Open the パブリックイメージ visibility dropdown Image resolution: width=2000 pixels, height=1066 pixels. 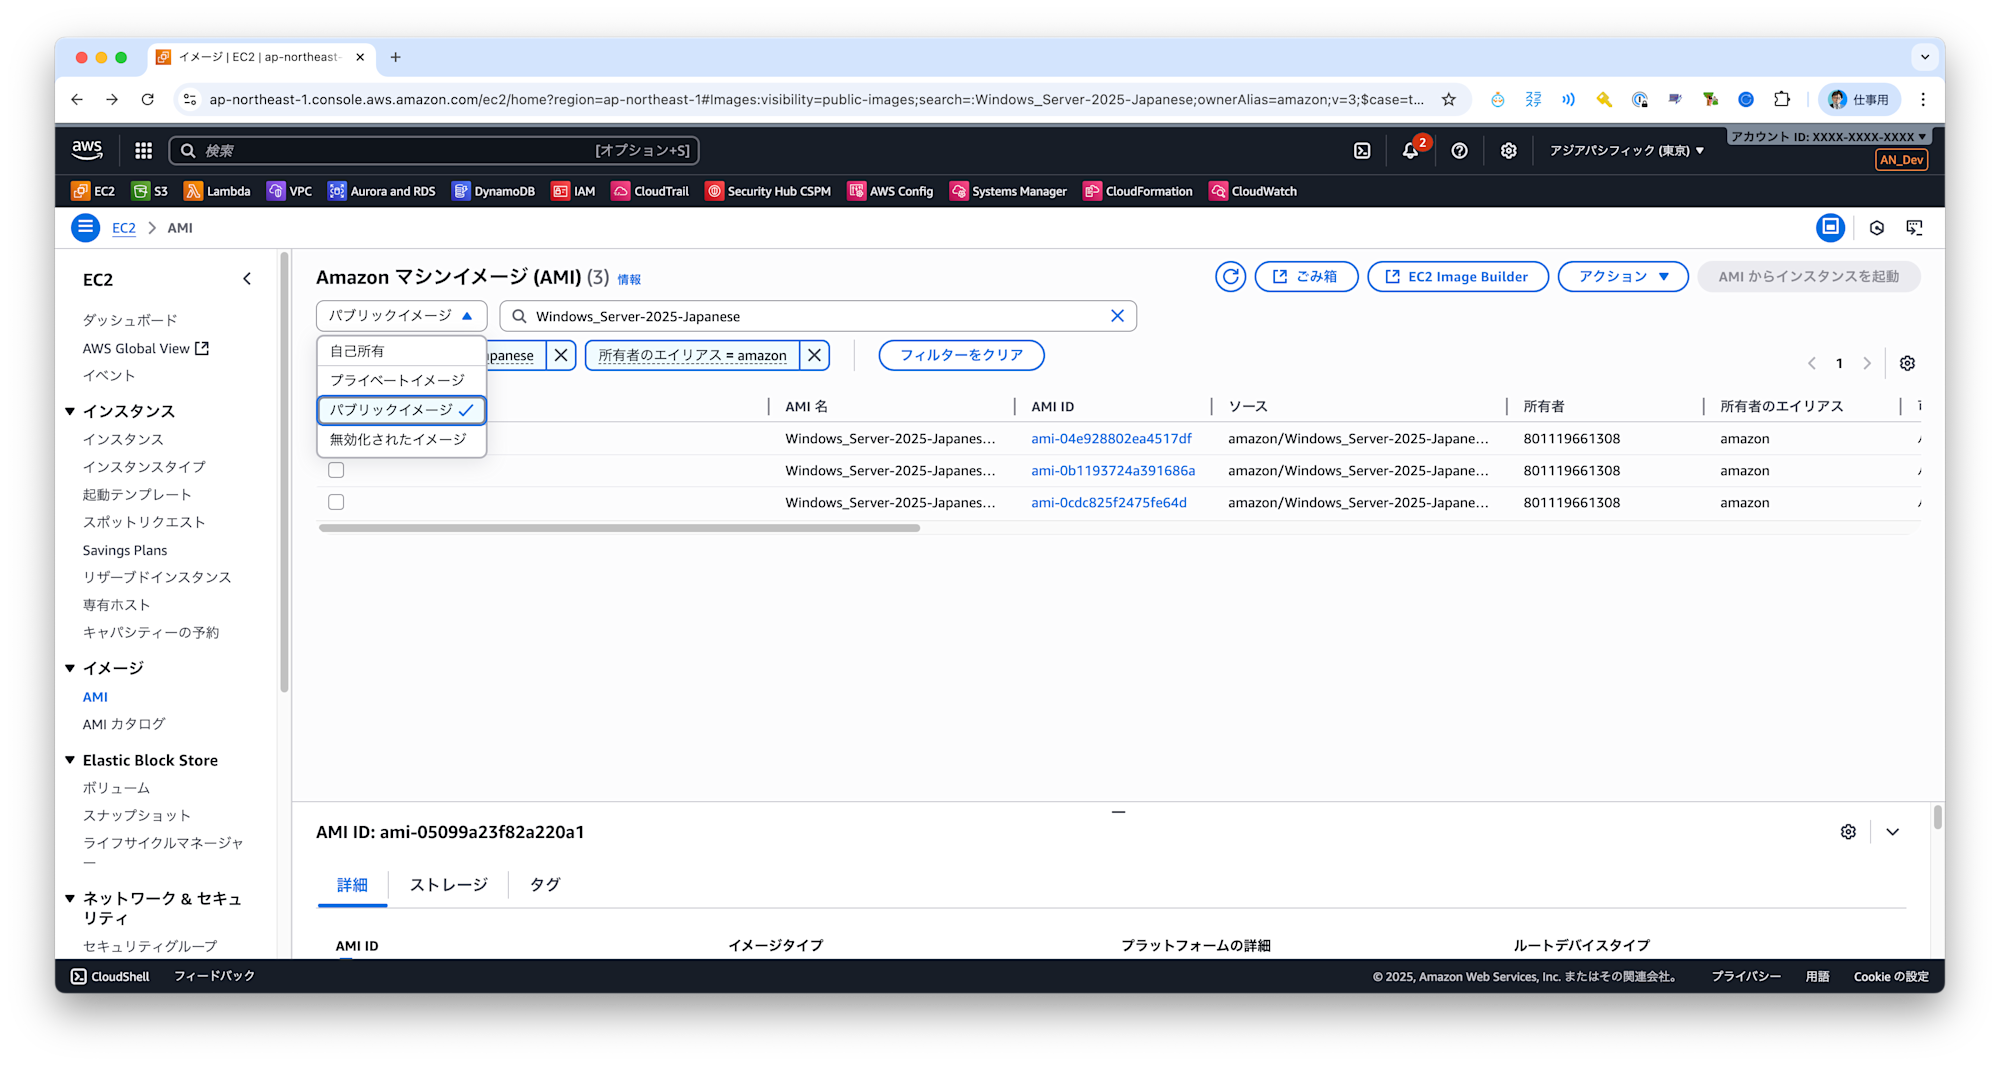[402, 316]
